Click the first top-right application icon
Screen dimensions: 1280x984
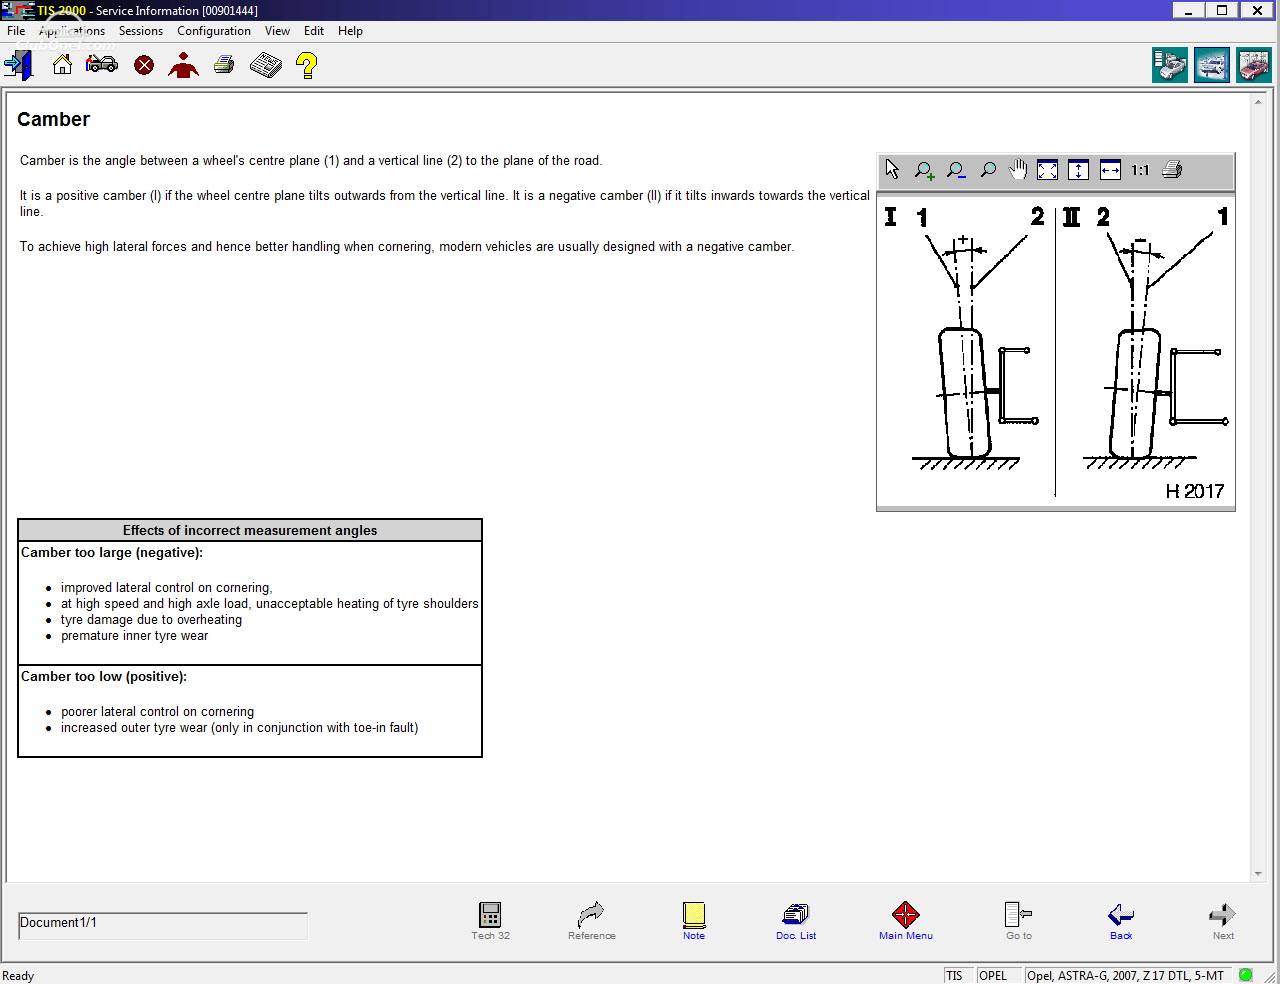tap(1170, 65)
